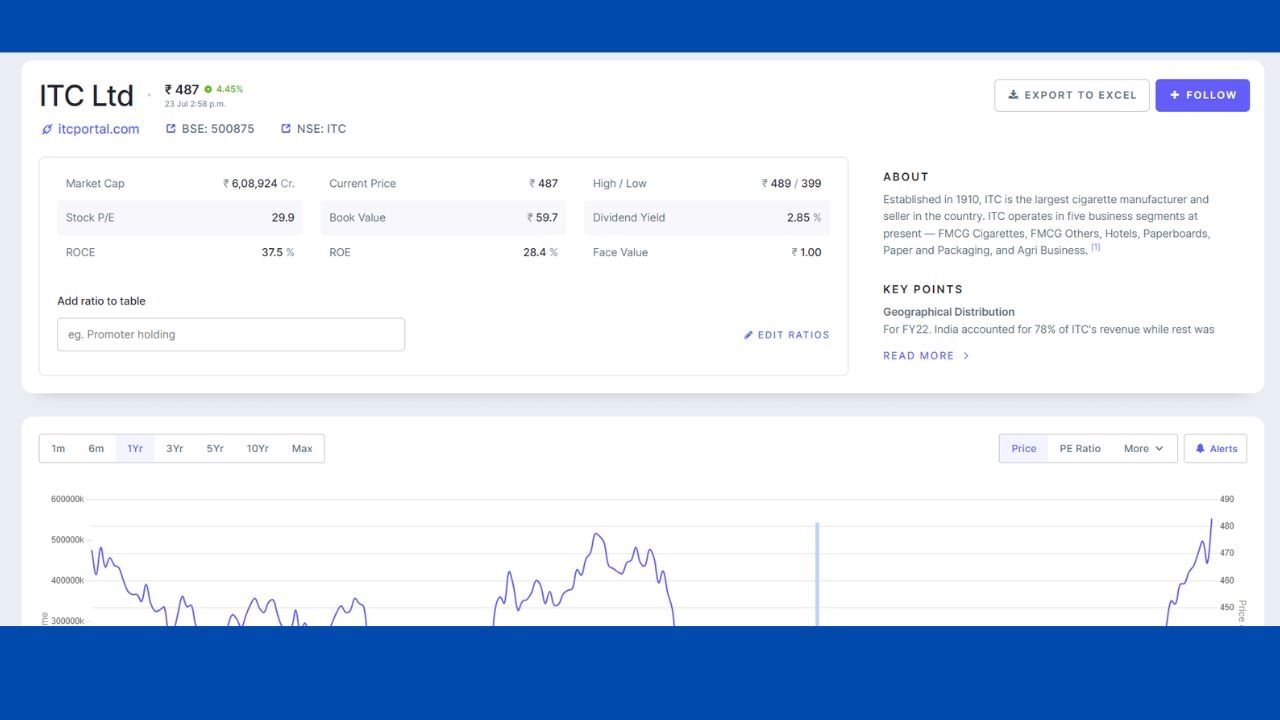The image size is (1280, 720).
Task: Click the reference [1] footnote in About
Action: tap(1095, 247)
